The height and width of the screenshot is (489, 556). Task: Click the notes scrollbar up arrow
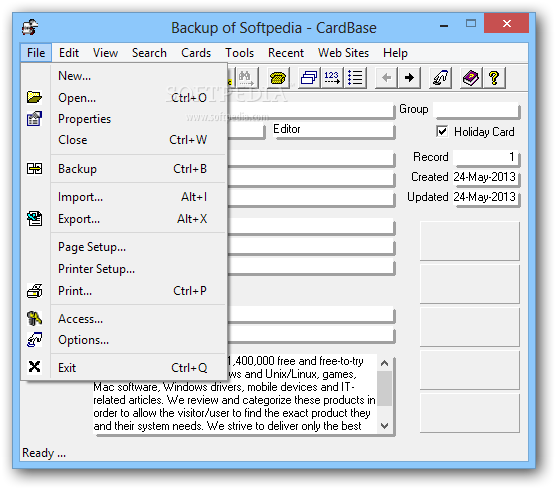click(x=384, y=363)
